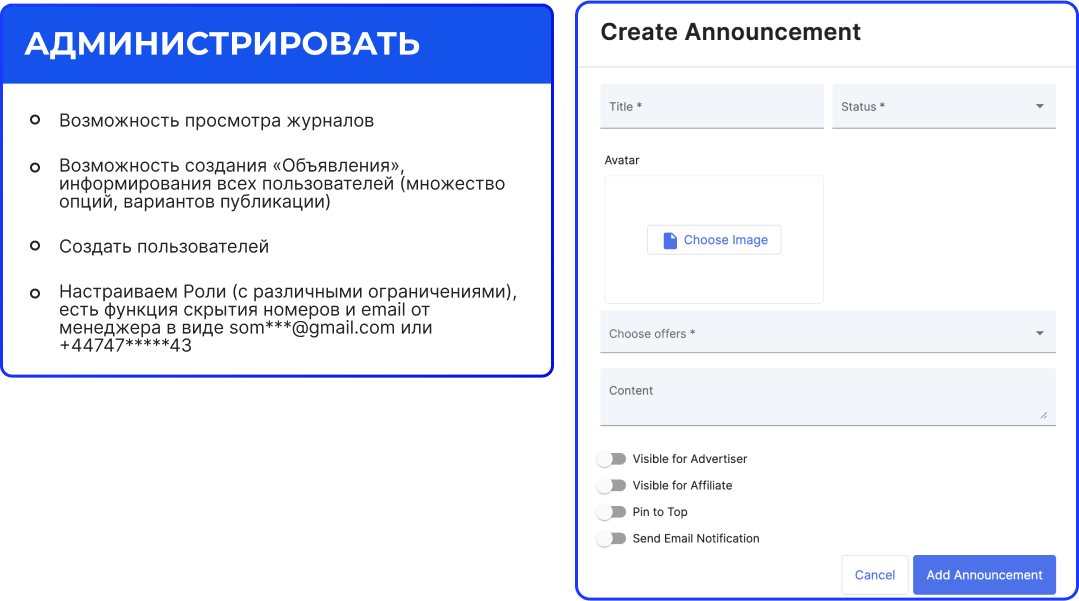
Task: Enable the Visible for Advertiser switch
Action: [611, 459]
